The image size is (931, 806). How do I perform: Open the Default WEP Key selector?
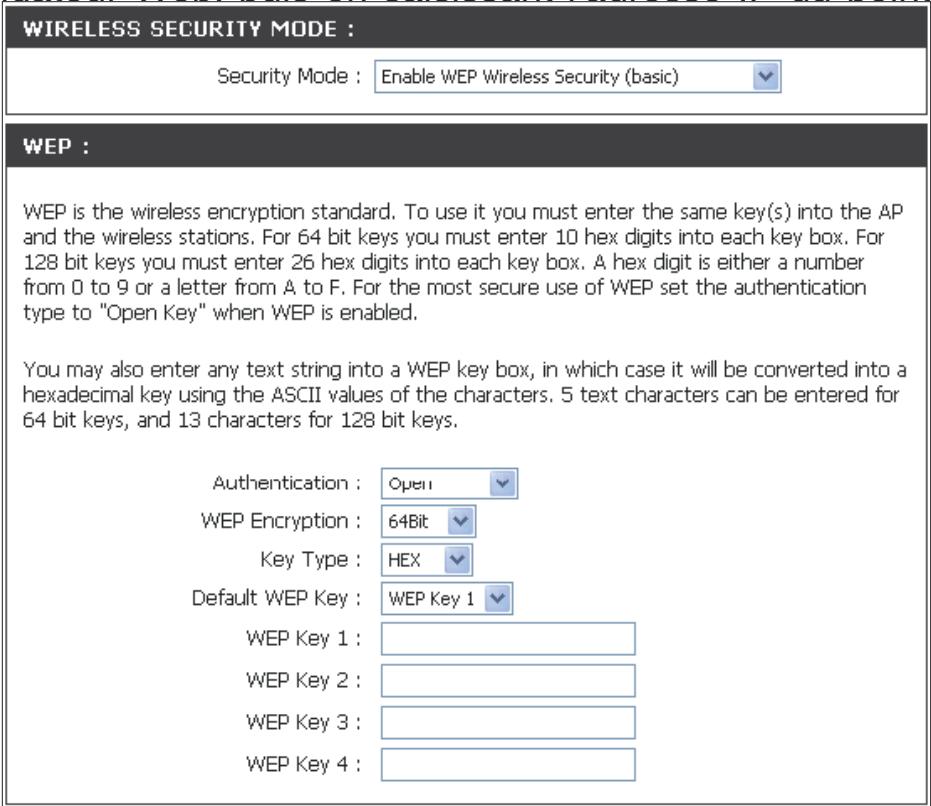click(446, 598)
